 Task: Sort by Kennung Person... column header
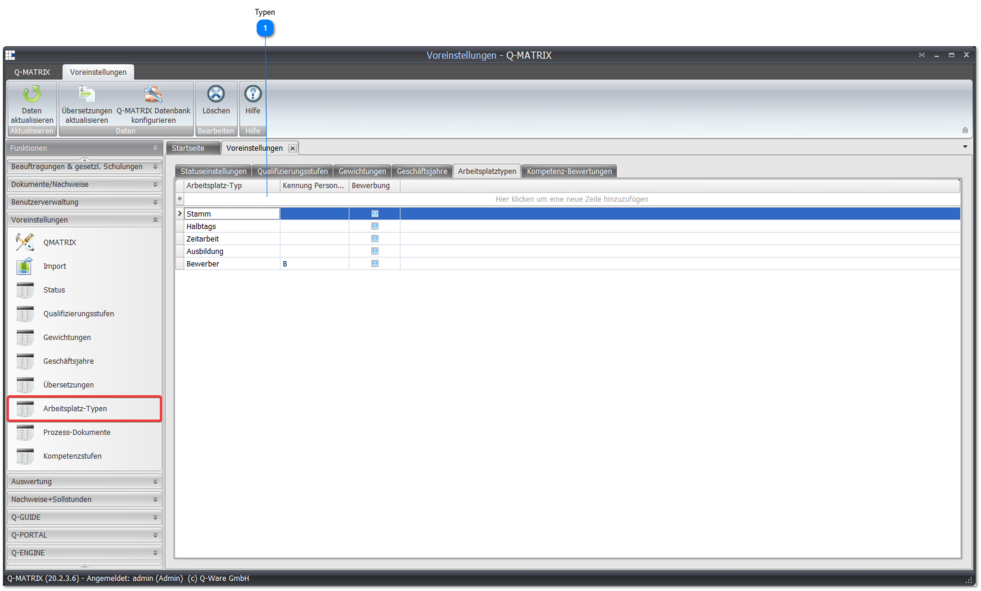pyautogui.click(x=314, y=186)
